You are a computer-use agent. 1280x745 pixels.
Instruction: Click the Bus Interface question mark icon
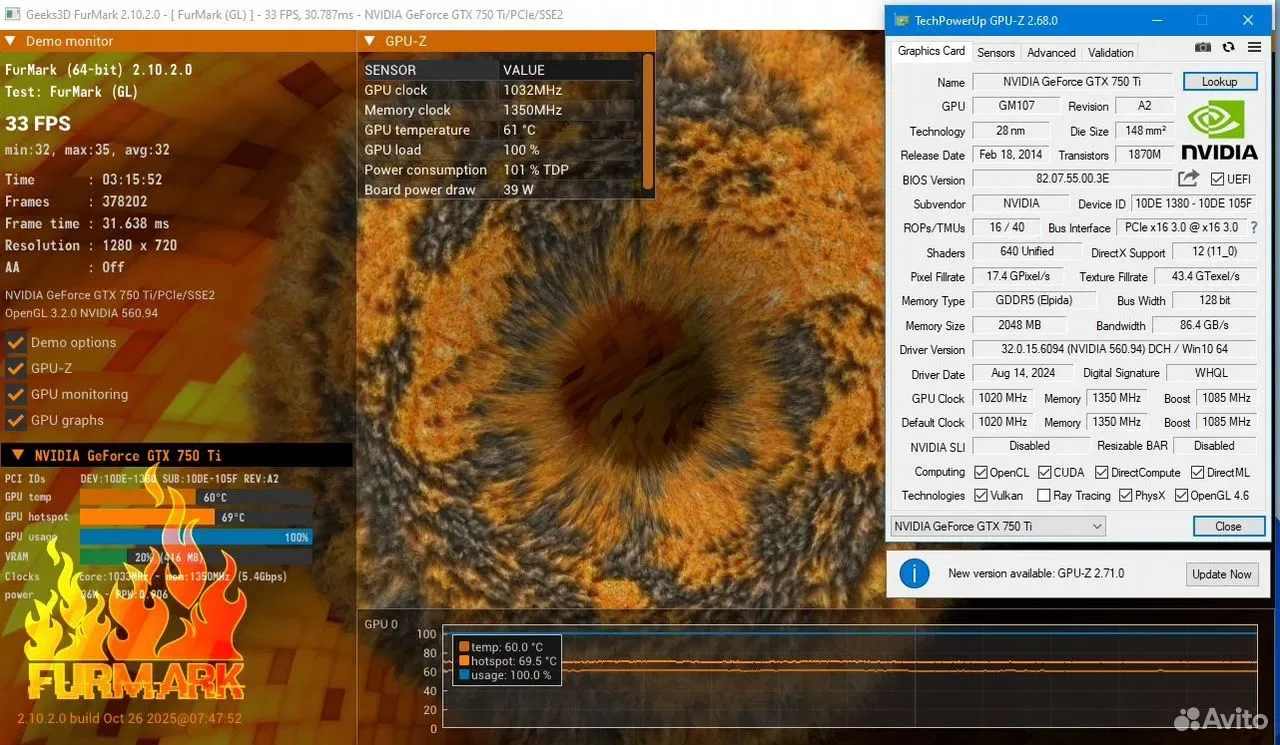[1254, 228]
